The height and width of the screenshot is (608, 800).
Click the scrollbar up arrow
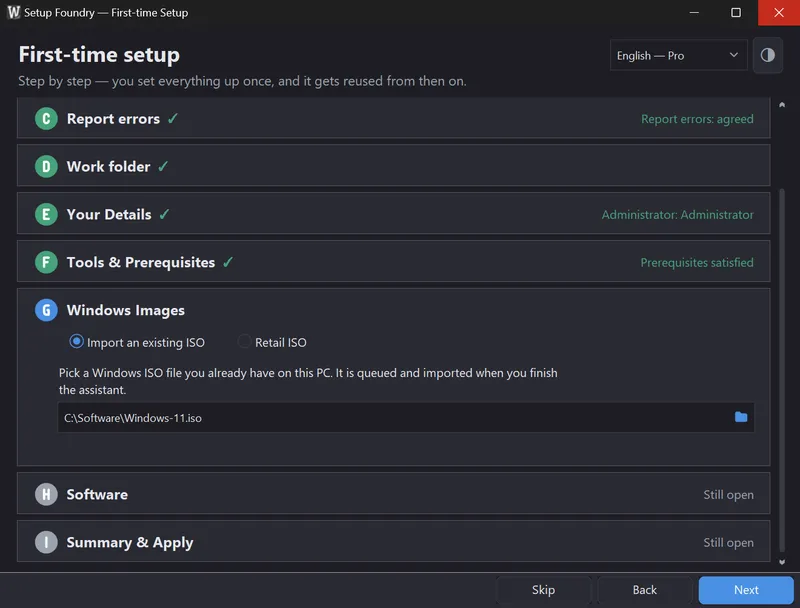pyautogui.click(x=782, y=105)
